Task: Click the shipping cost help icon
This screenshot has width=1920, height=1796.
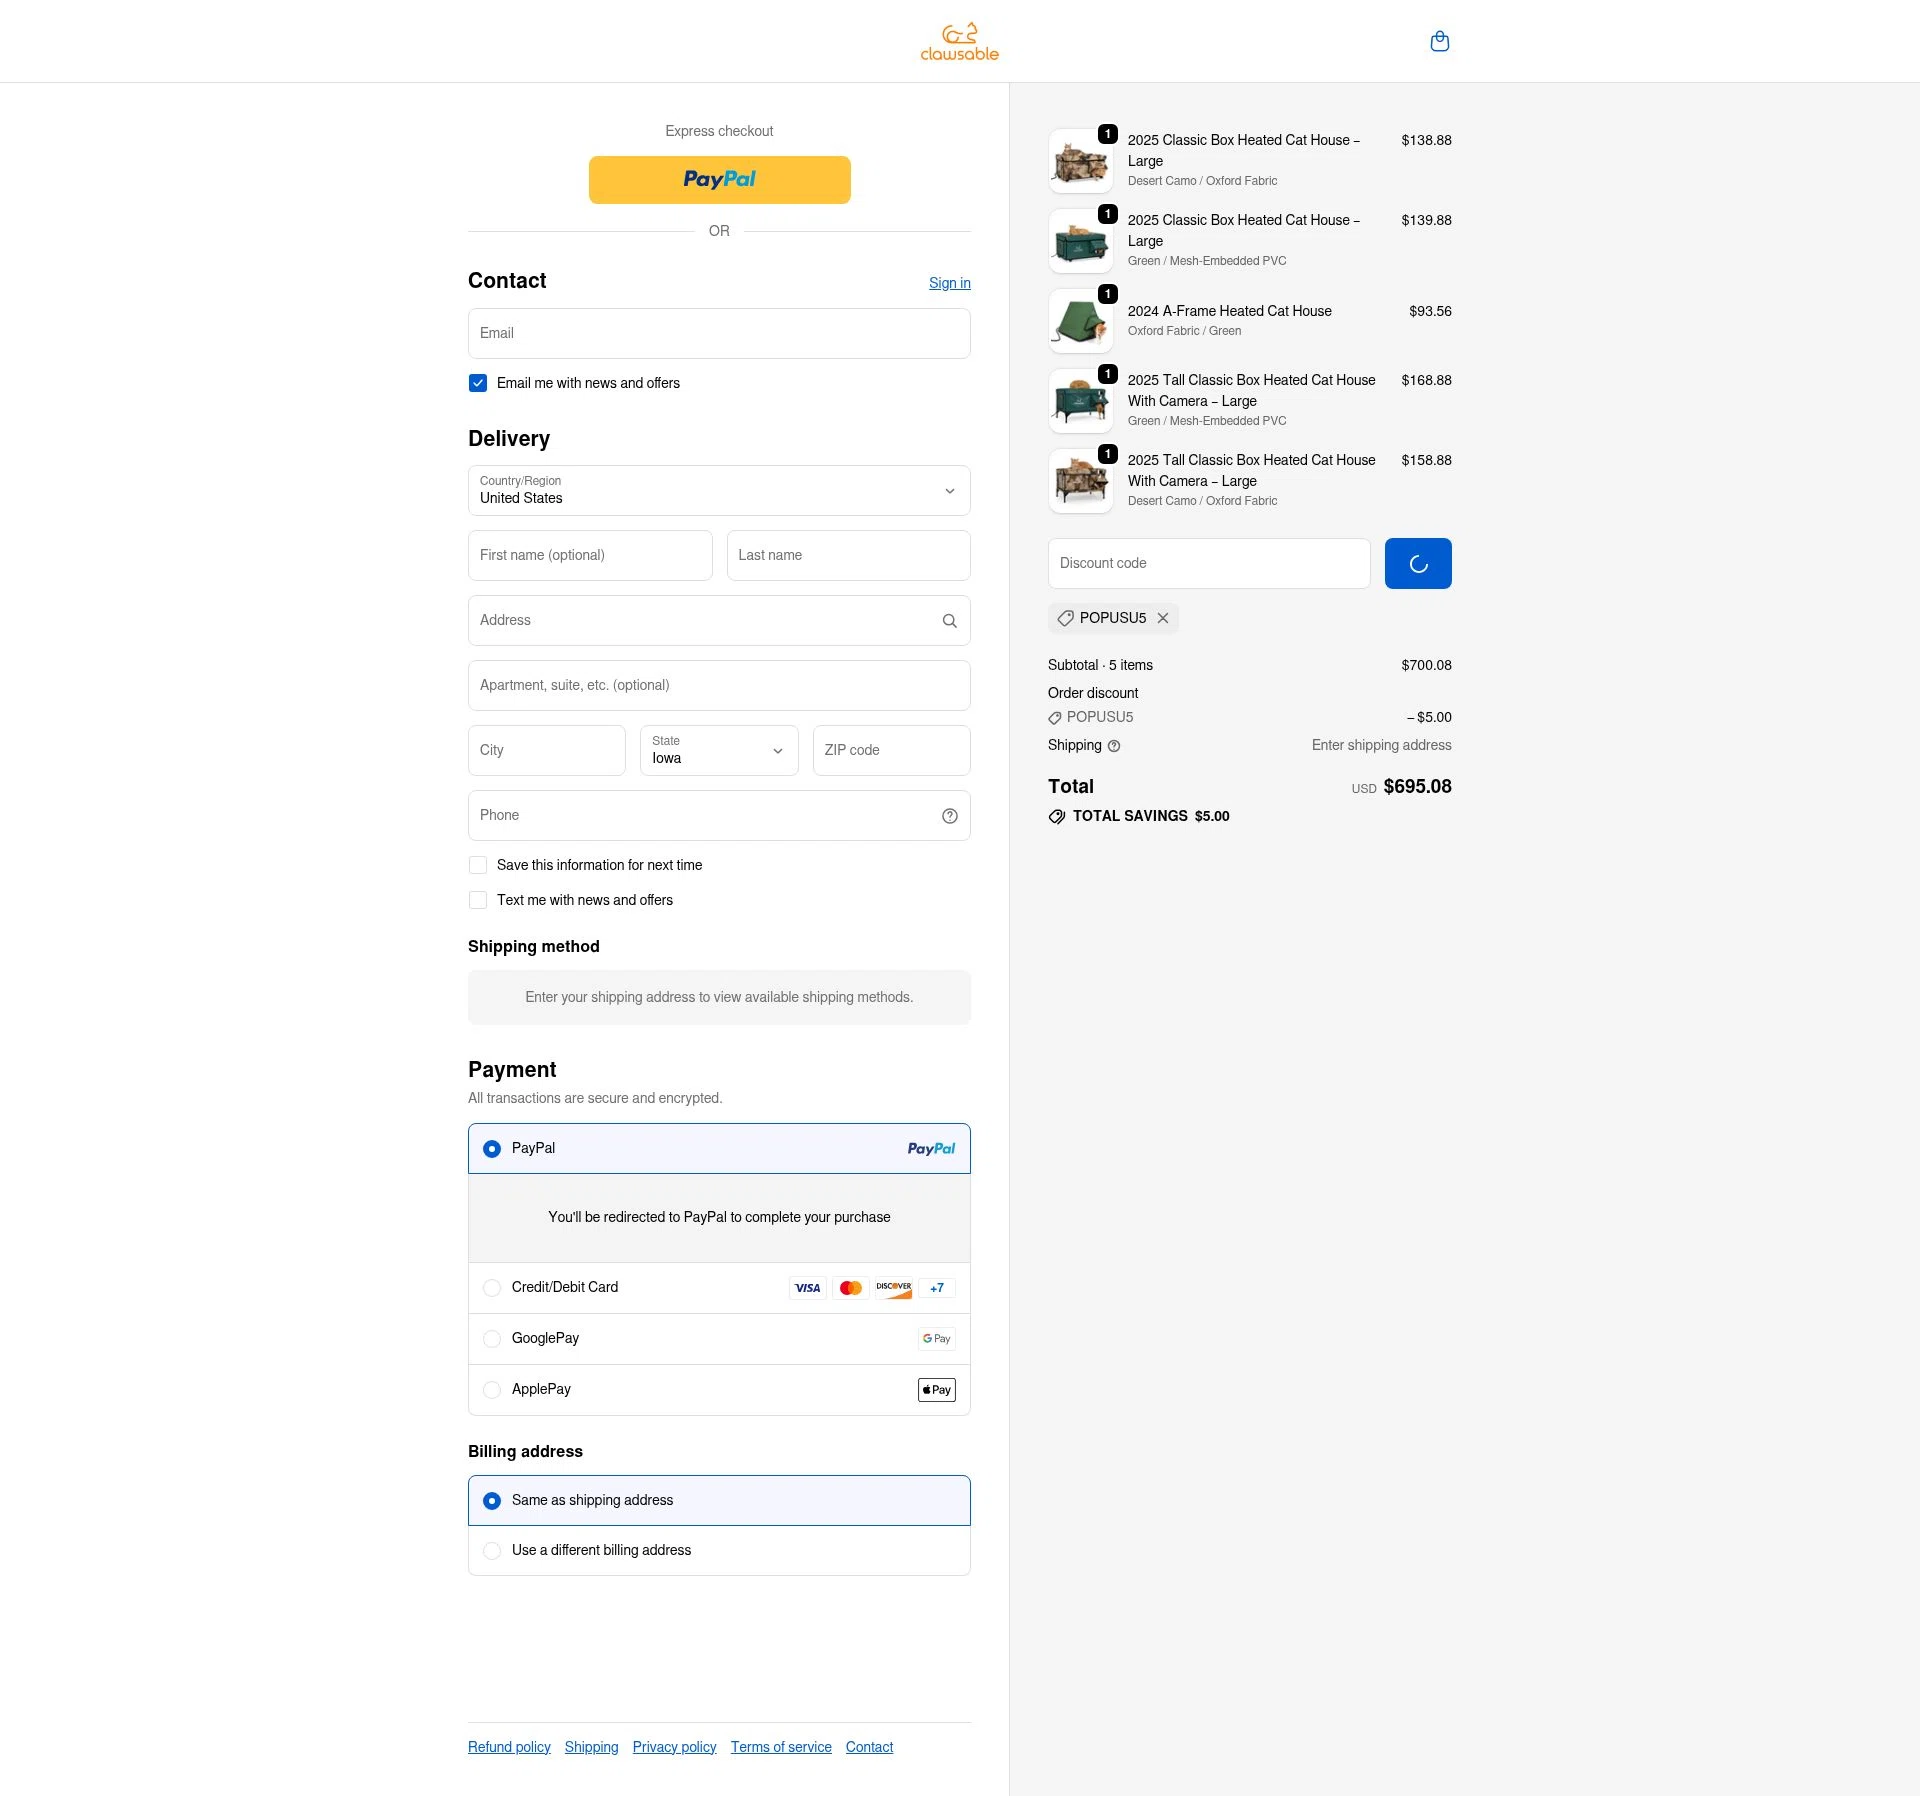Action: tap(1113, 746)
